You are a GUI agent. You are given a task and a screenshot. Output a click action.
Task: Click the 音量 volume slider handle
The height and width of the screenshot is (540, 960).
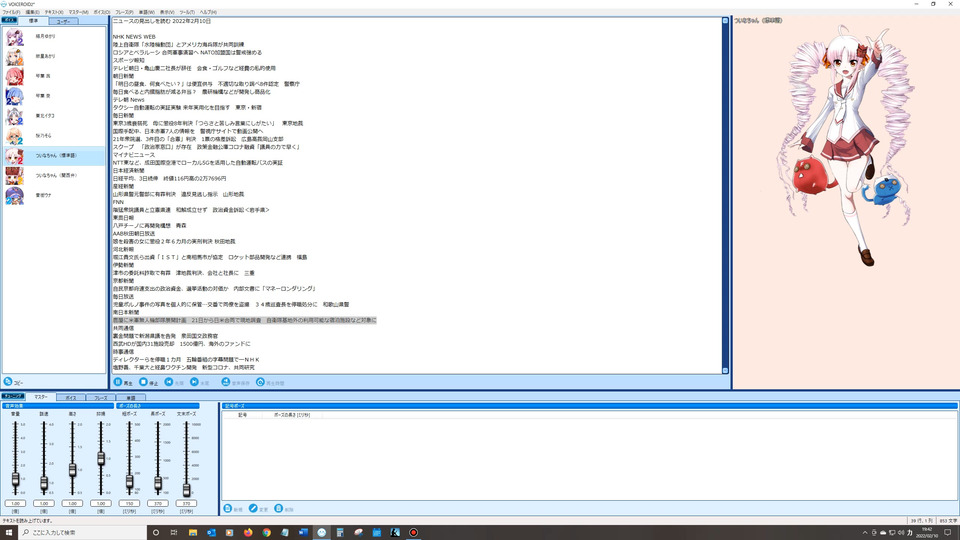coord(15,479)
